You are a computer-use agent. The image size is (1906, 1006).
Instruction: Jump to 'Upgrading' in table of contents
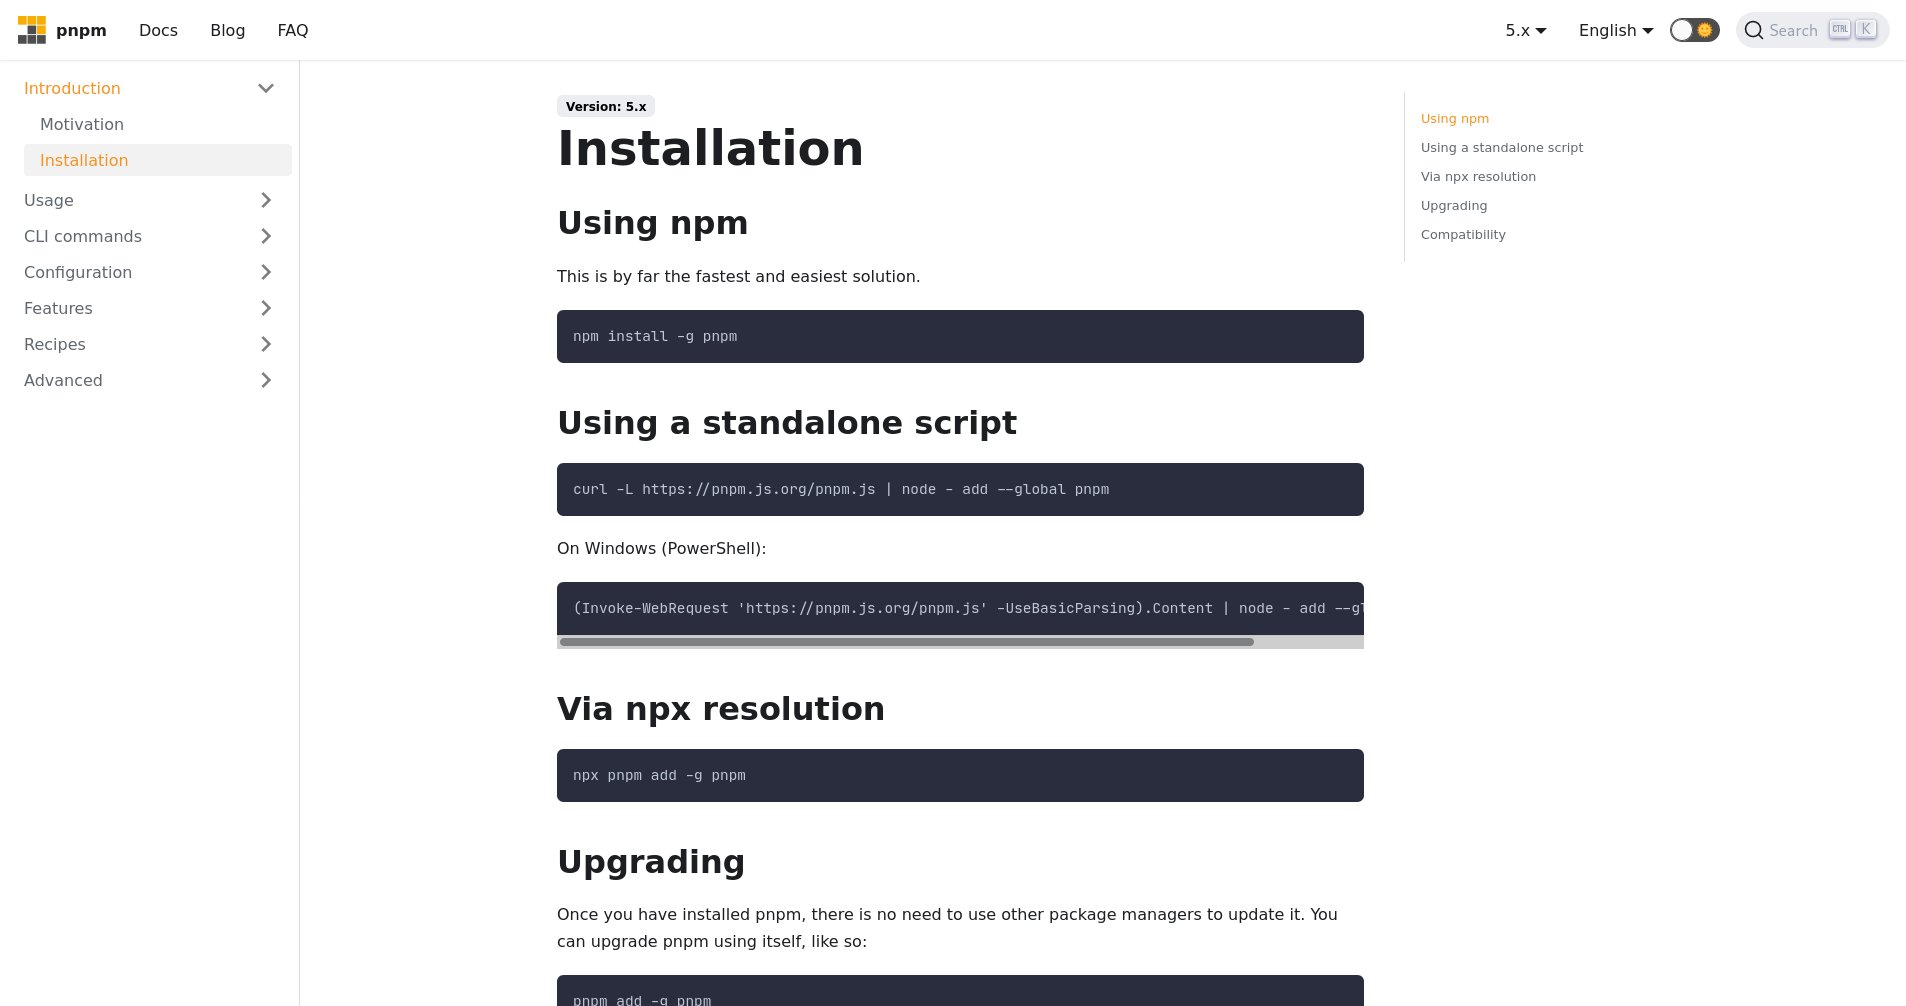click(1454, 205)
